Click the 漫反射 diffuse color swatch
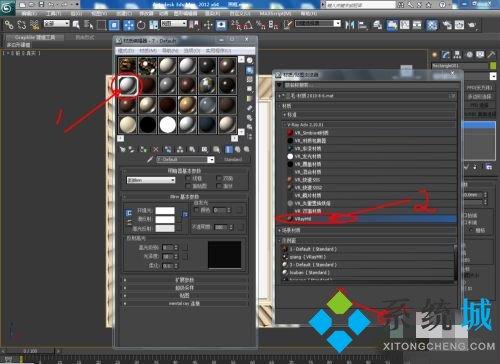Screen dimensions: 500x364 coord(165,220)
